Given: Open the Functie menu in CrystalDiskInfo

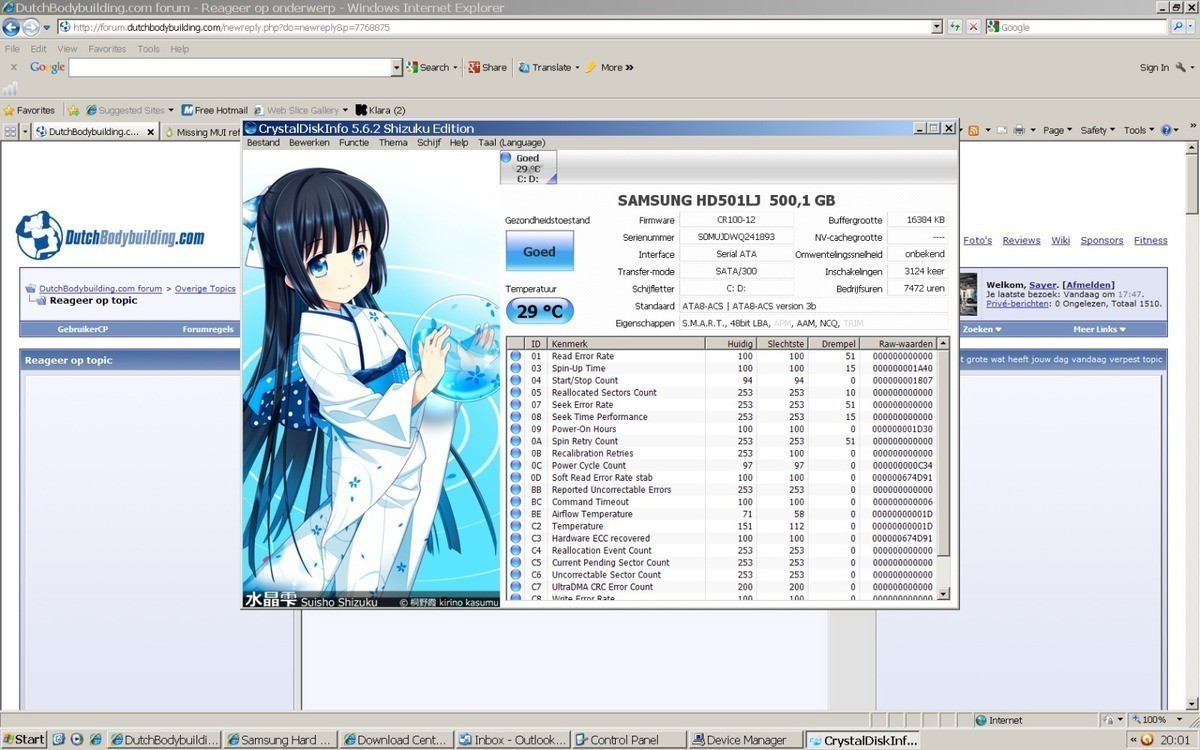Looking at the screenshot, I should (353, 143).
